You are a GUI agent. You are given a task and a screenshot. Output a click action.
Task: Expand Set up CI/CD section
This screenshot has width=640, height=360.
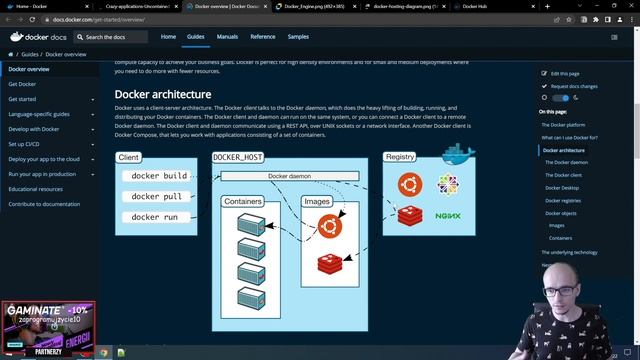[93, 144]
